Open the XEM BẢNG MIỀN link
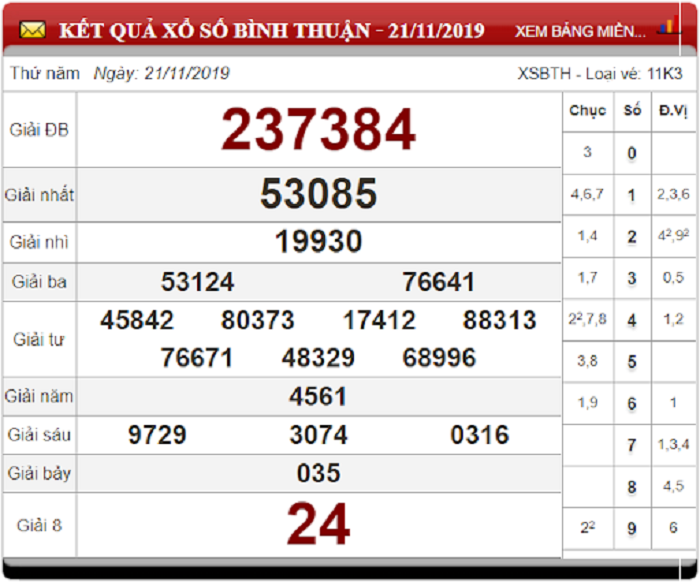 (580, 31)
